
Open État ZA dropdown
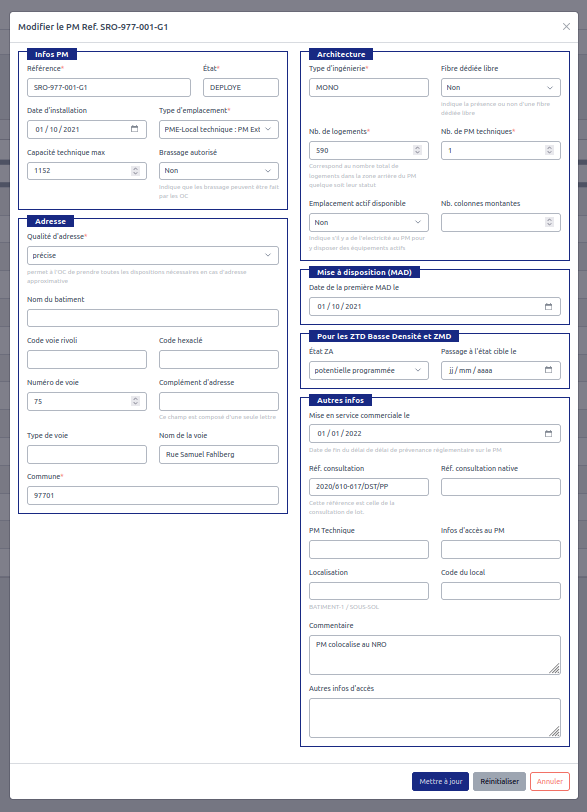[x=369, y=370]
